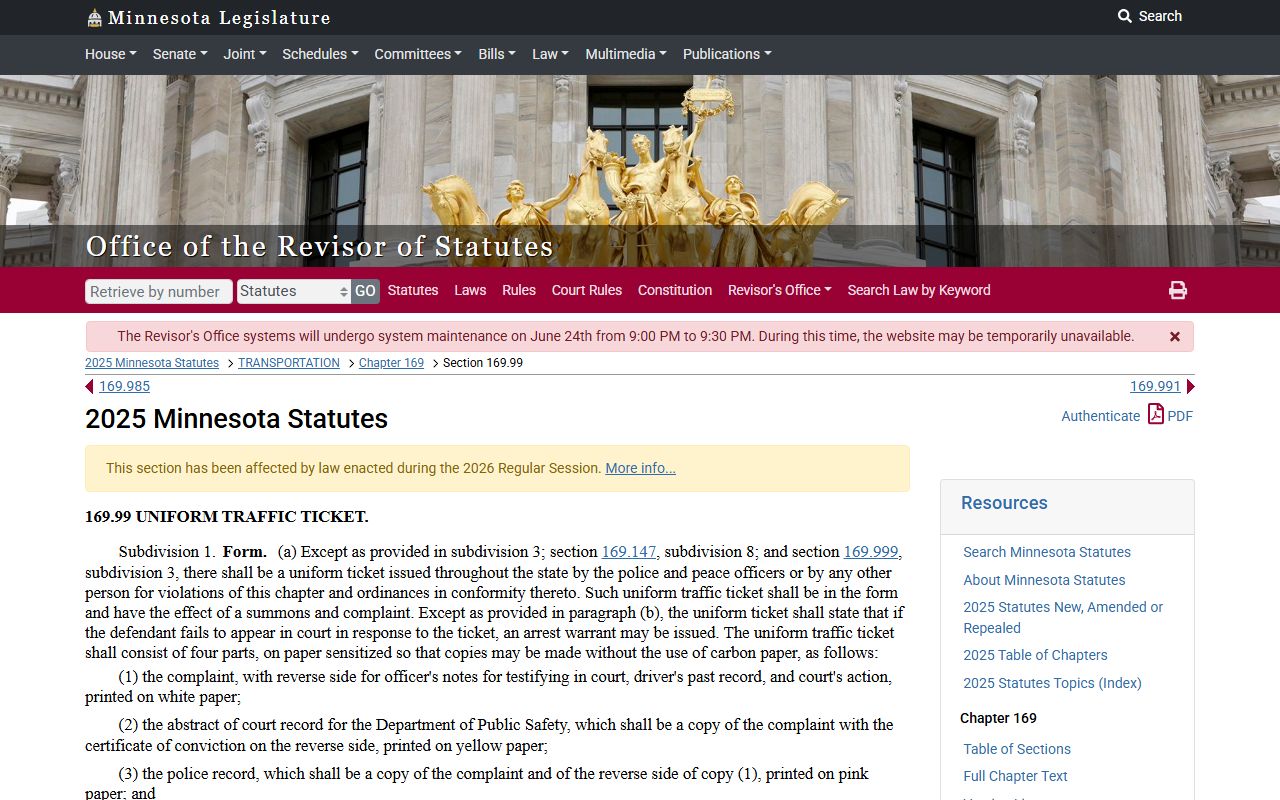Open the House dropdown menu

point(111,54)
